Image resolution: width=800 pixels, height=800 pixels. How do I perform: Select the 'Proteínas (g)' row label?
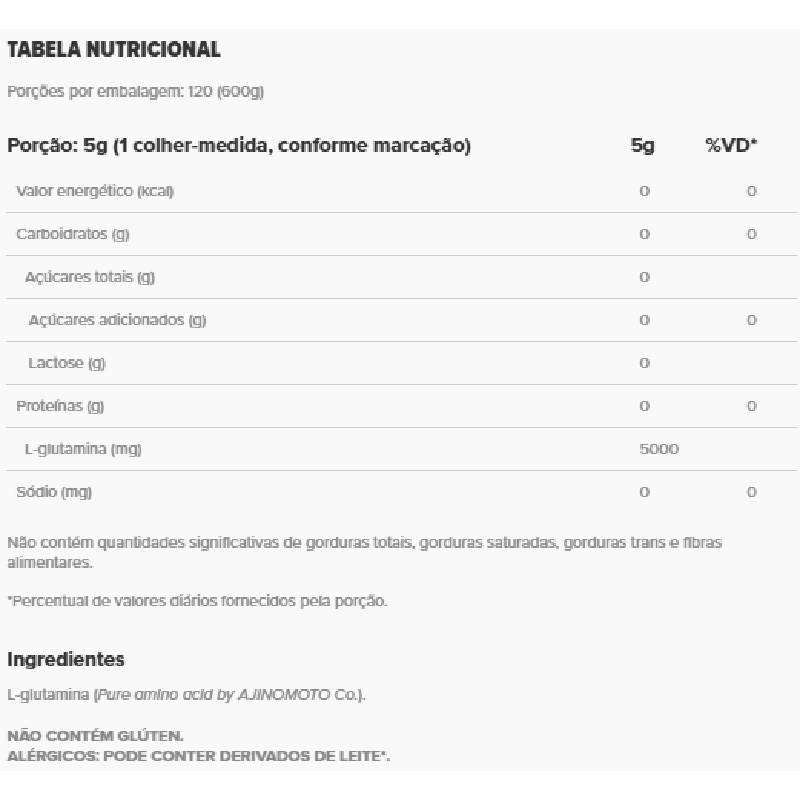click(60, 406)
